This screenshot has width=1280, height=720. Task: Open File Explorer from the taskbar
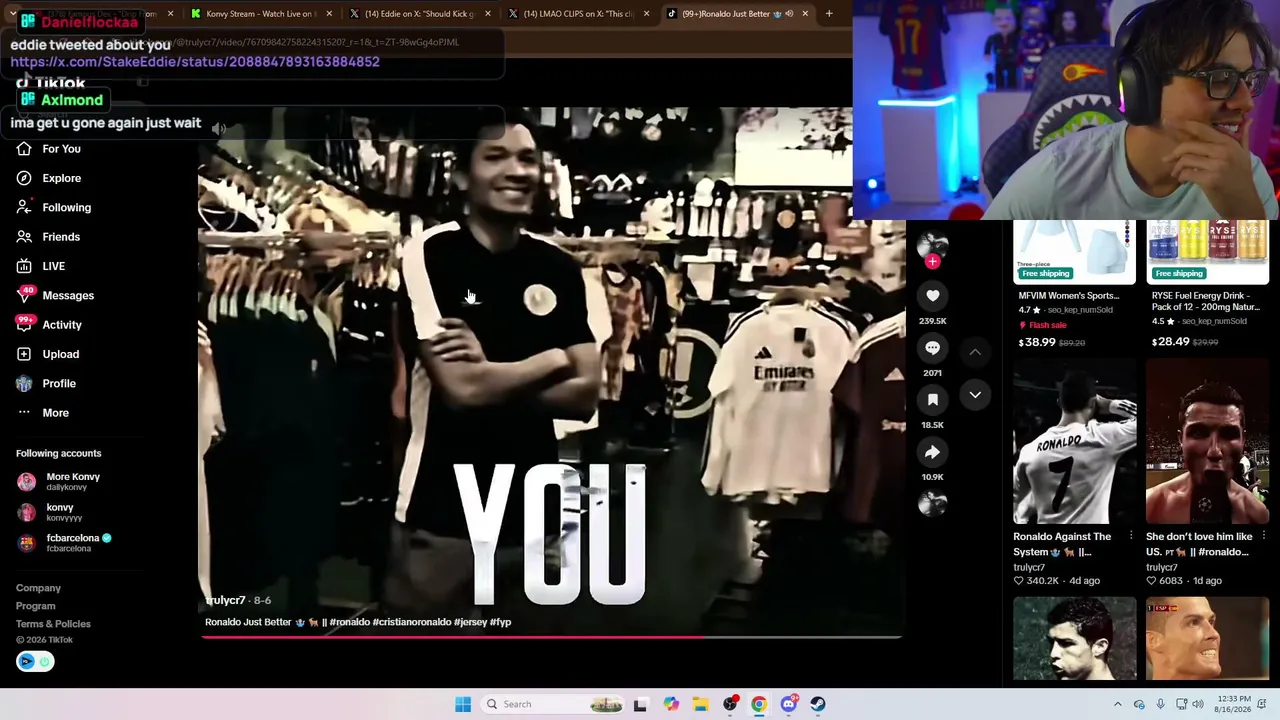pyautogui.click(x=700, y=704)
